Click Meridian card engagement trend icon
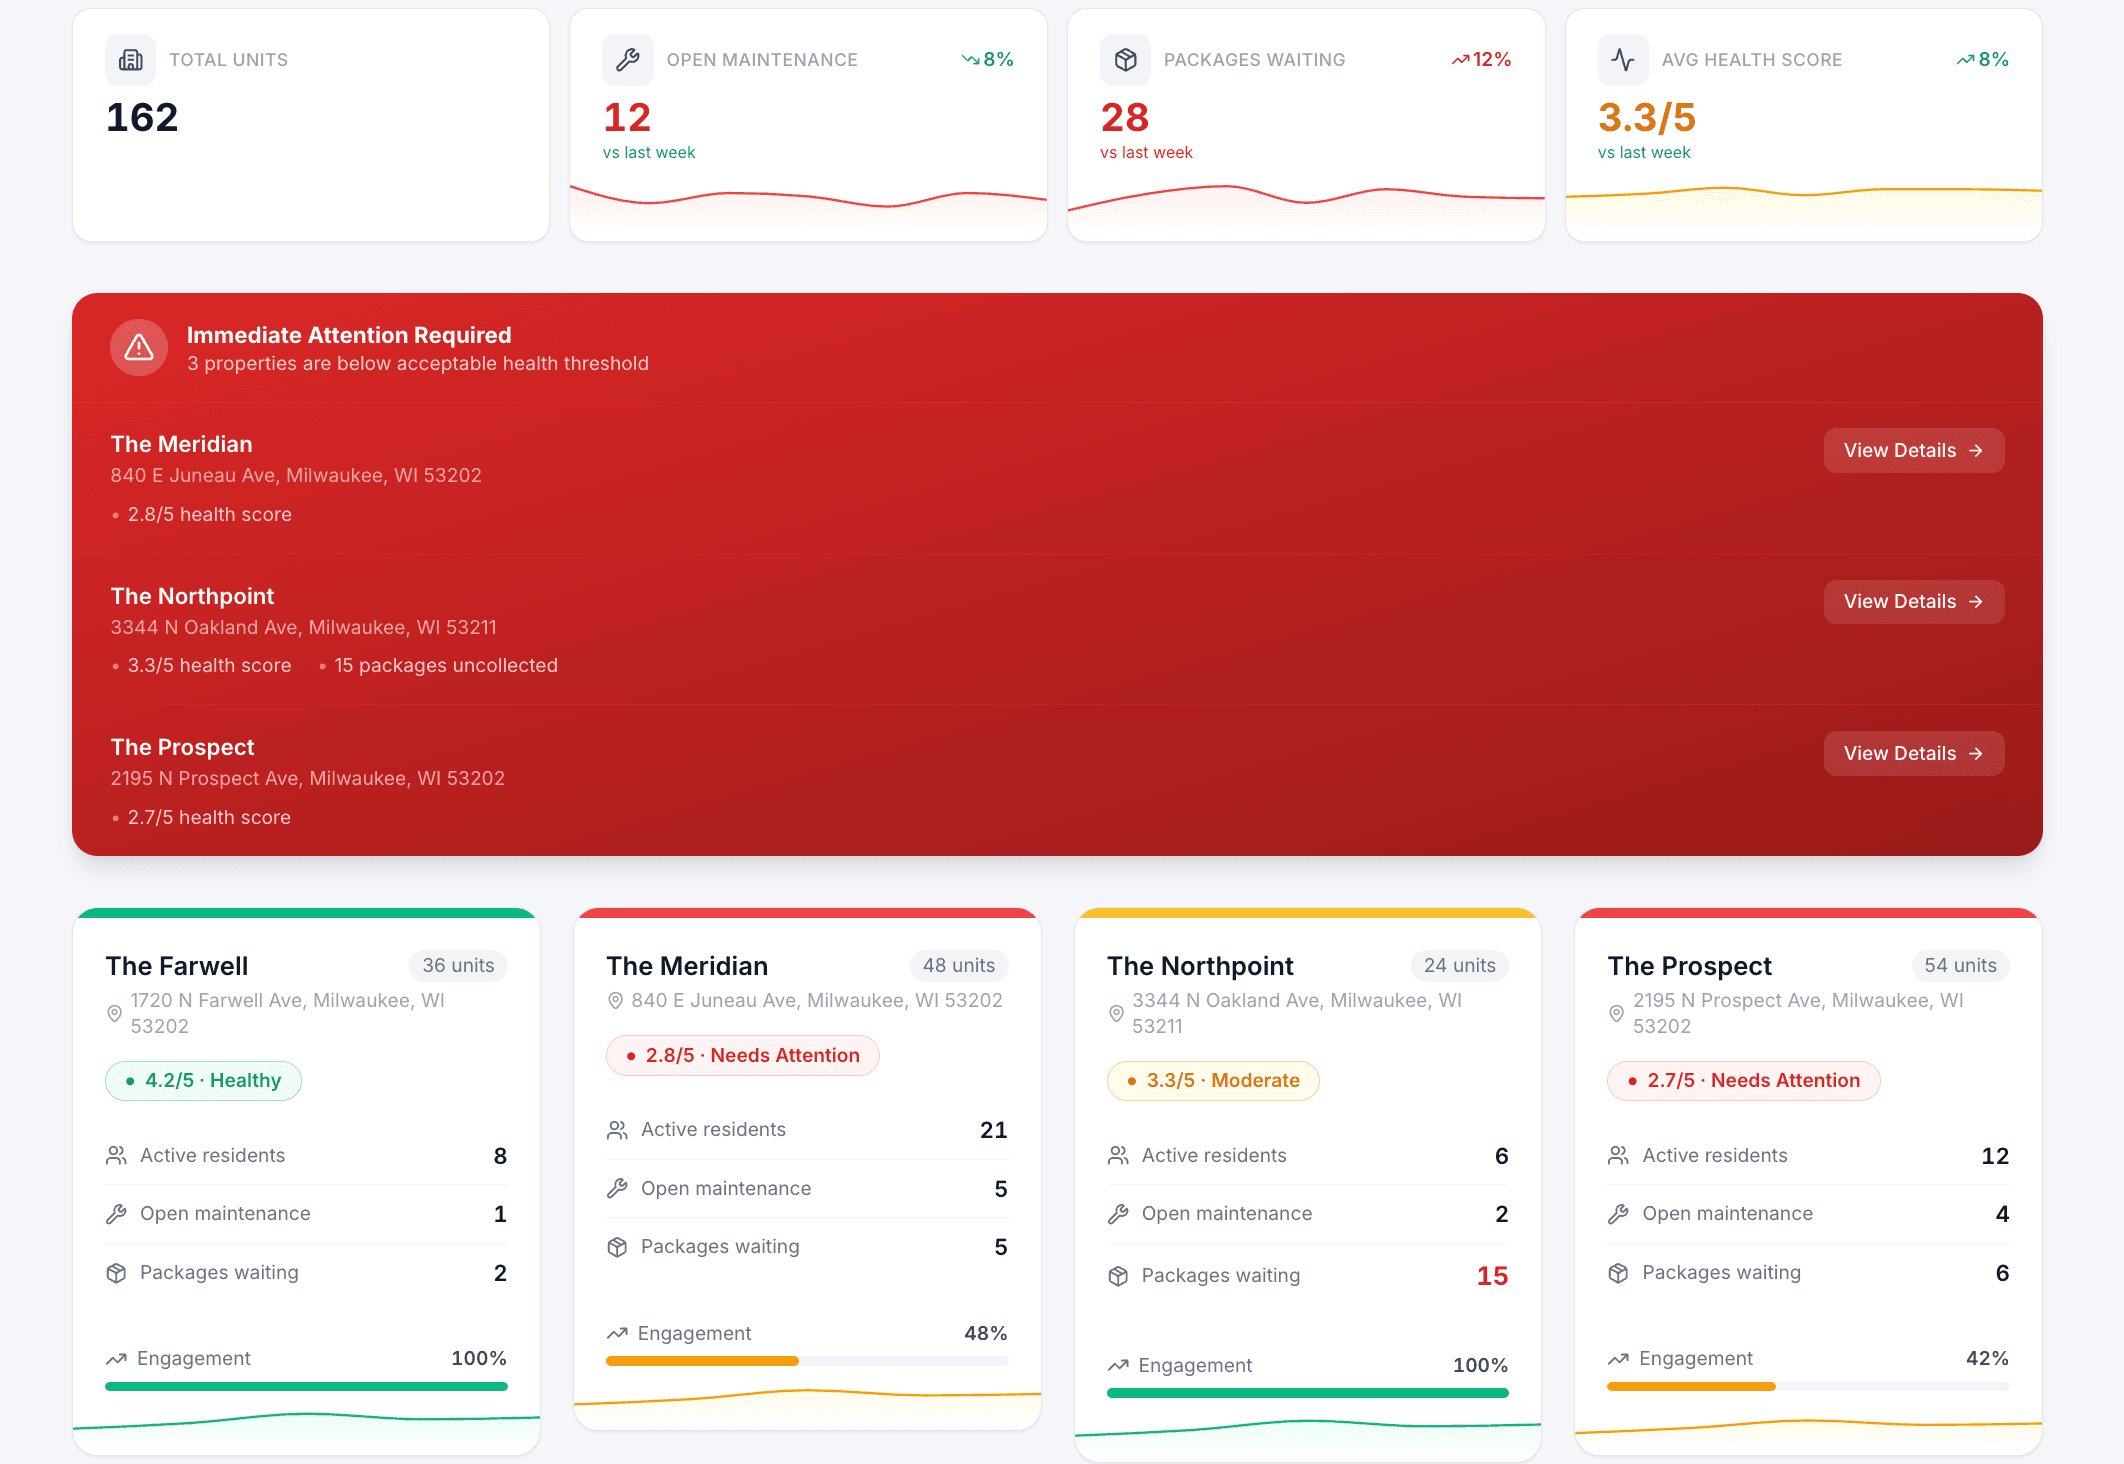The width and height of the screenshot is (2124, 1464). coord(618,1334)
